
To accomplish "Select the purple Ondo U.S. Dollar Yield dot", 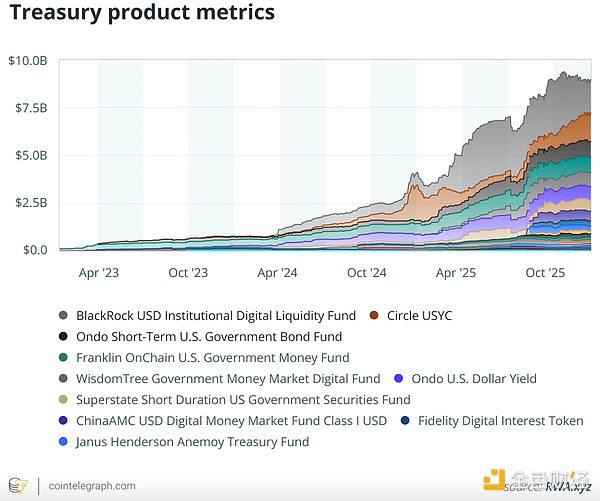I will [399, 379].
